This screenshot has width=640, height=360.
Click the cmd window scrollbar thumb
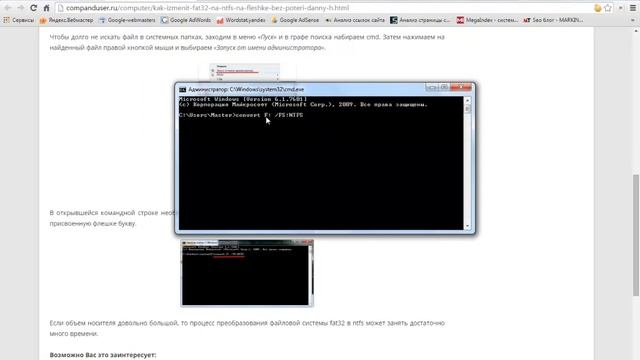point(467,109)
